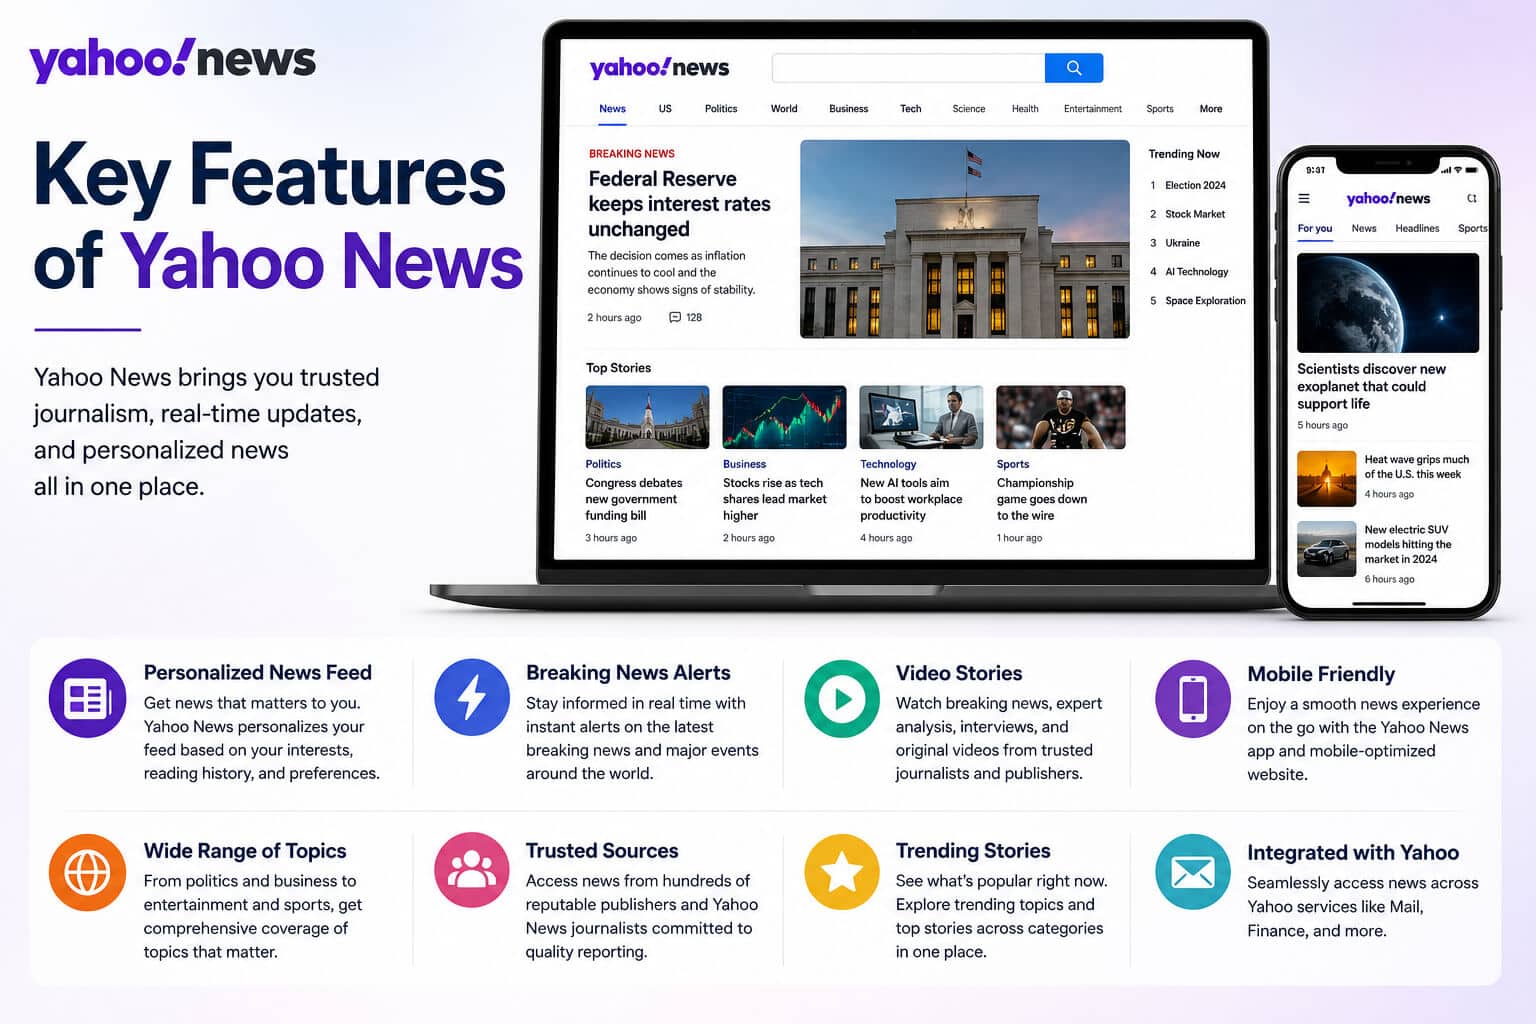Click the blue search magnifier button on laptop
Viewport: 1536px width, 1024px height.
pos(1074,68)
